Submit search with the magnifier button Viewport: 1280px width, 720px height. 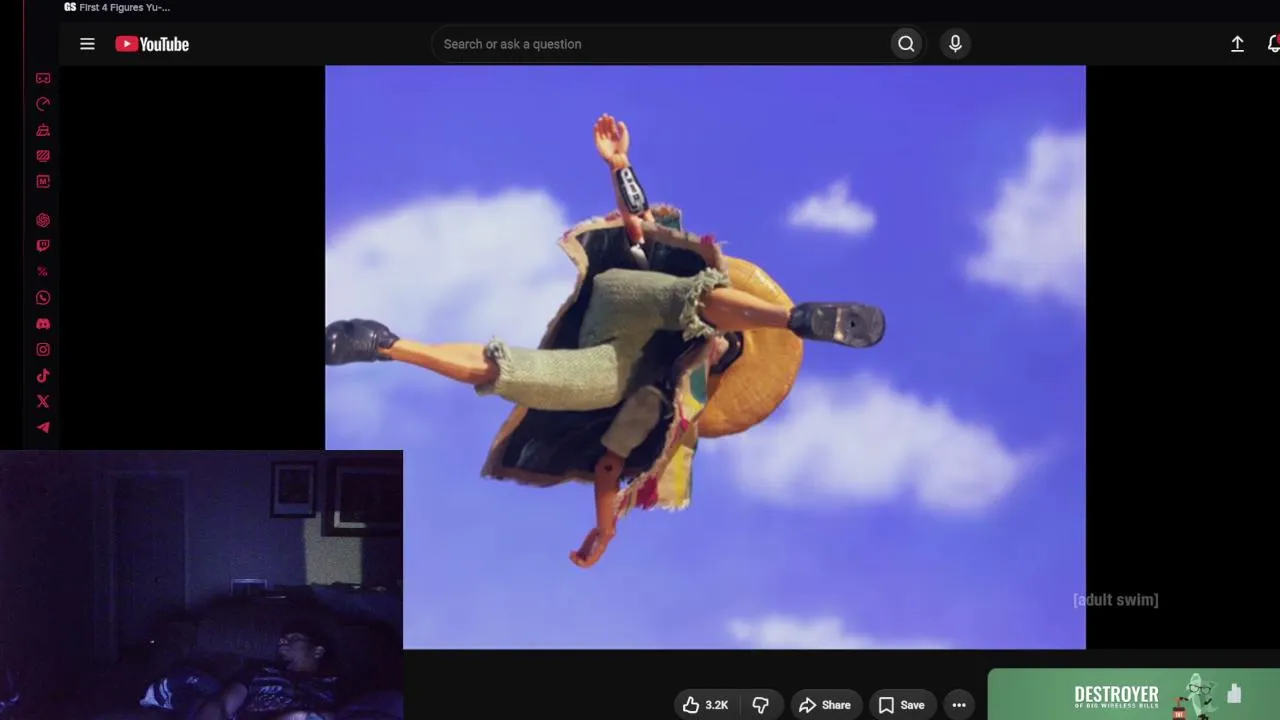click(x=906, y=44)
